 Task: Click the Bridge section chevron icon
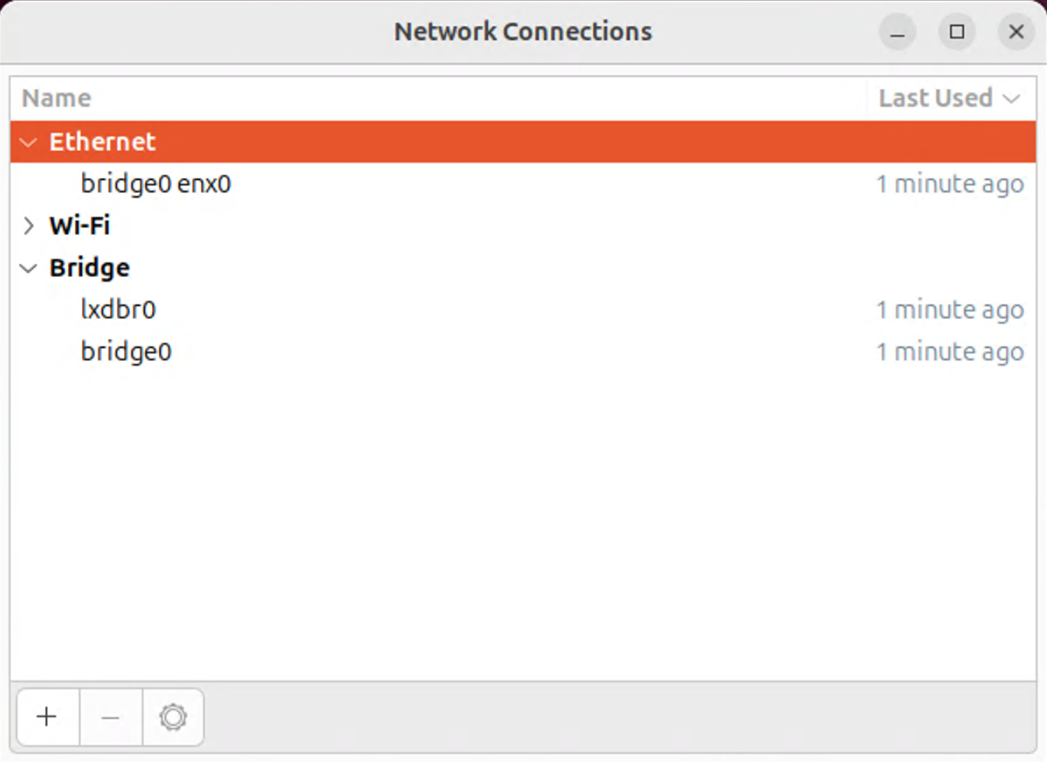coord(27,267)
